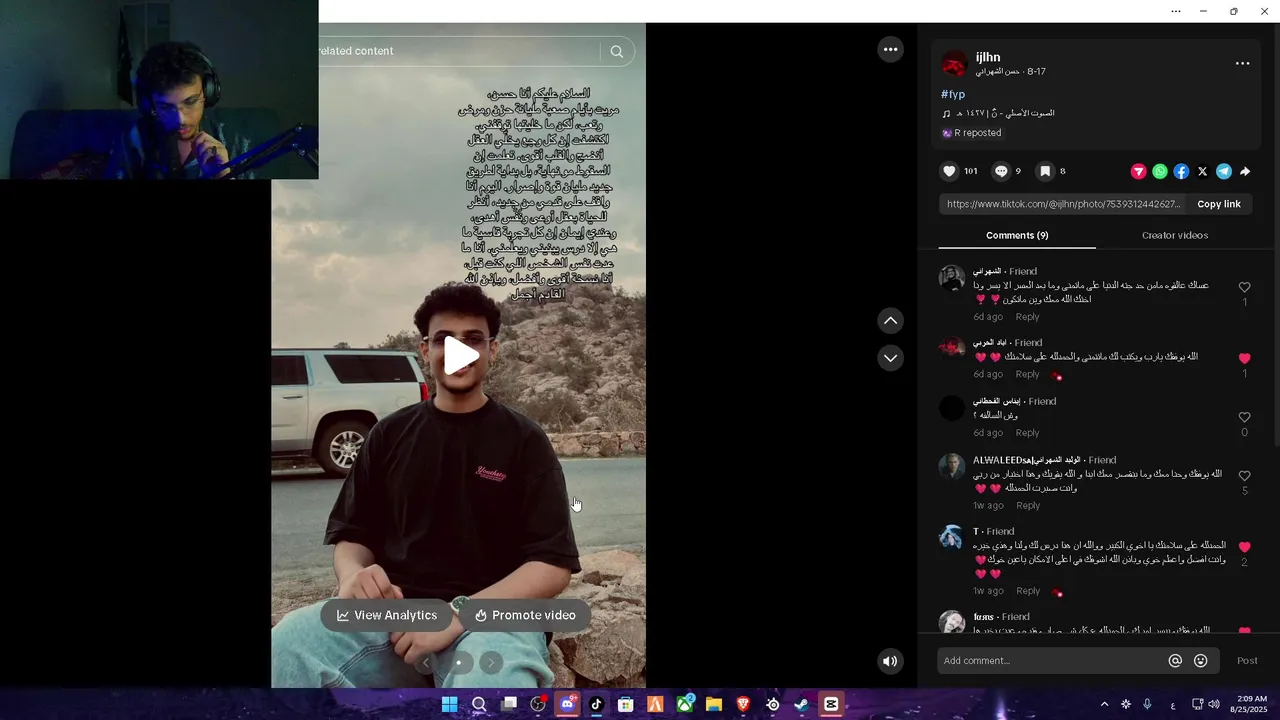Click the Copy link button
Viewport: 1280px width, 720px height.
(x=1219, y=204)
